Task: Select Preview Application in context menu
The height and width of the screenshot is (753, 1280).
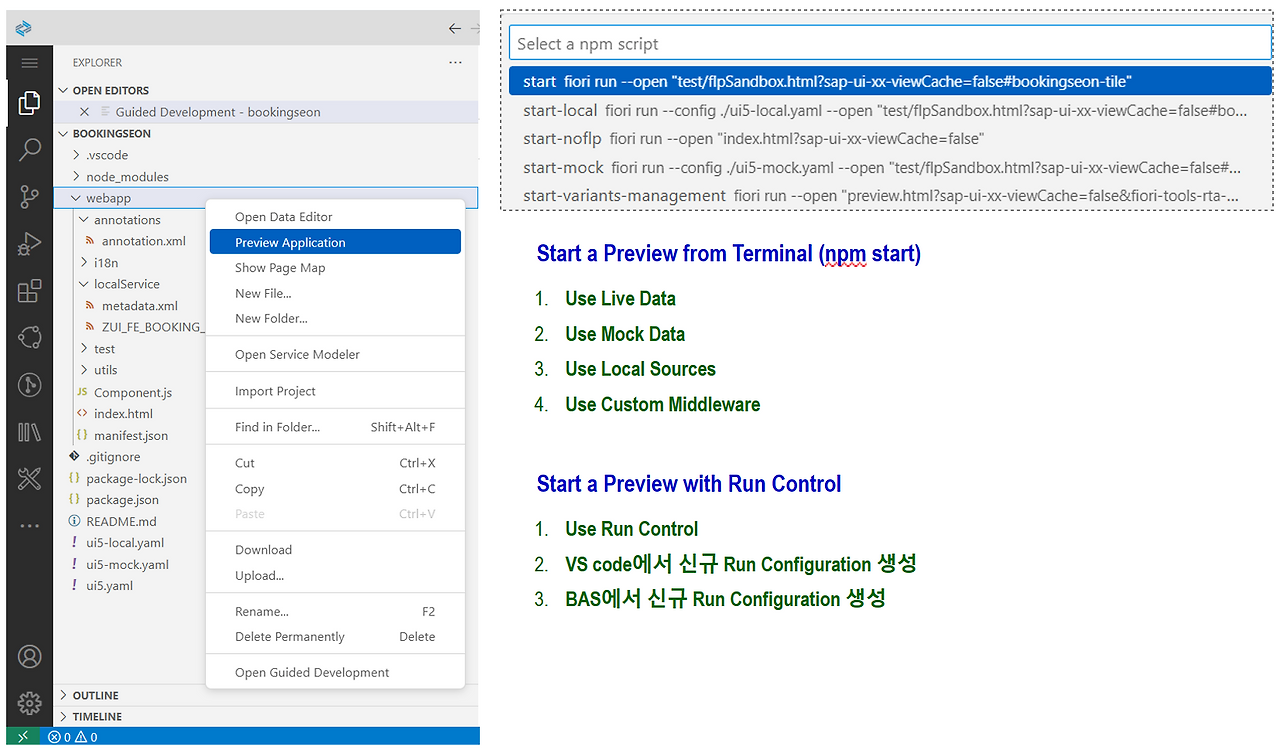Action: click(x=335, y=242)
